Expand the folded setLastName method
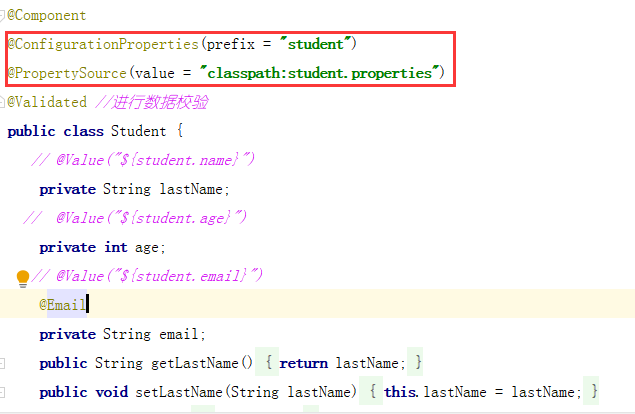The height and width of the screenshot is (414, 635). point(2,392)
